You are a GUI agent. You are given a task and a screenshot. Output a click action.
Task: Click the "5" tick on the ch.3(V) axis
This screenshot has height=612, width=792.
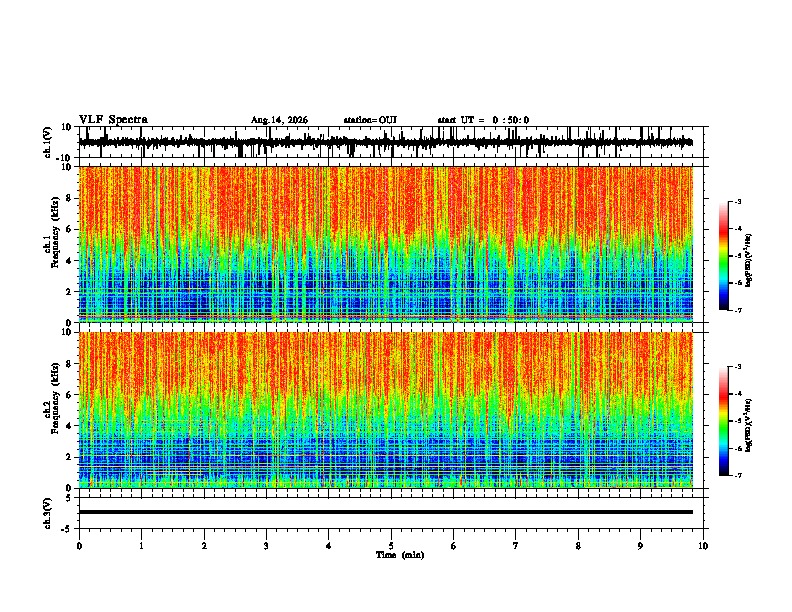[70, 498]
